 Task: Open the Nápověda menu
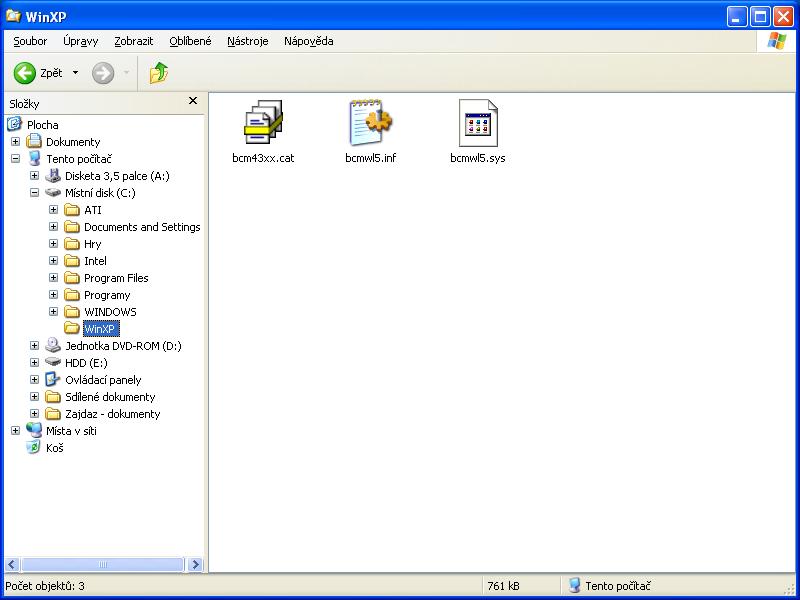coord(309,41)
